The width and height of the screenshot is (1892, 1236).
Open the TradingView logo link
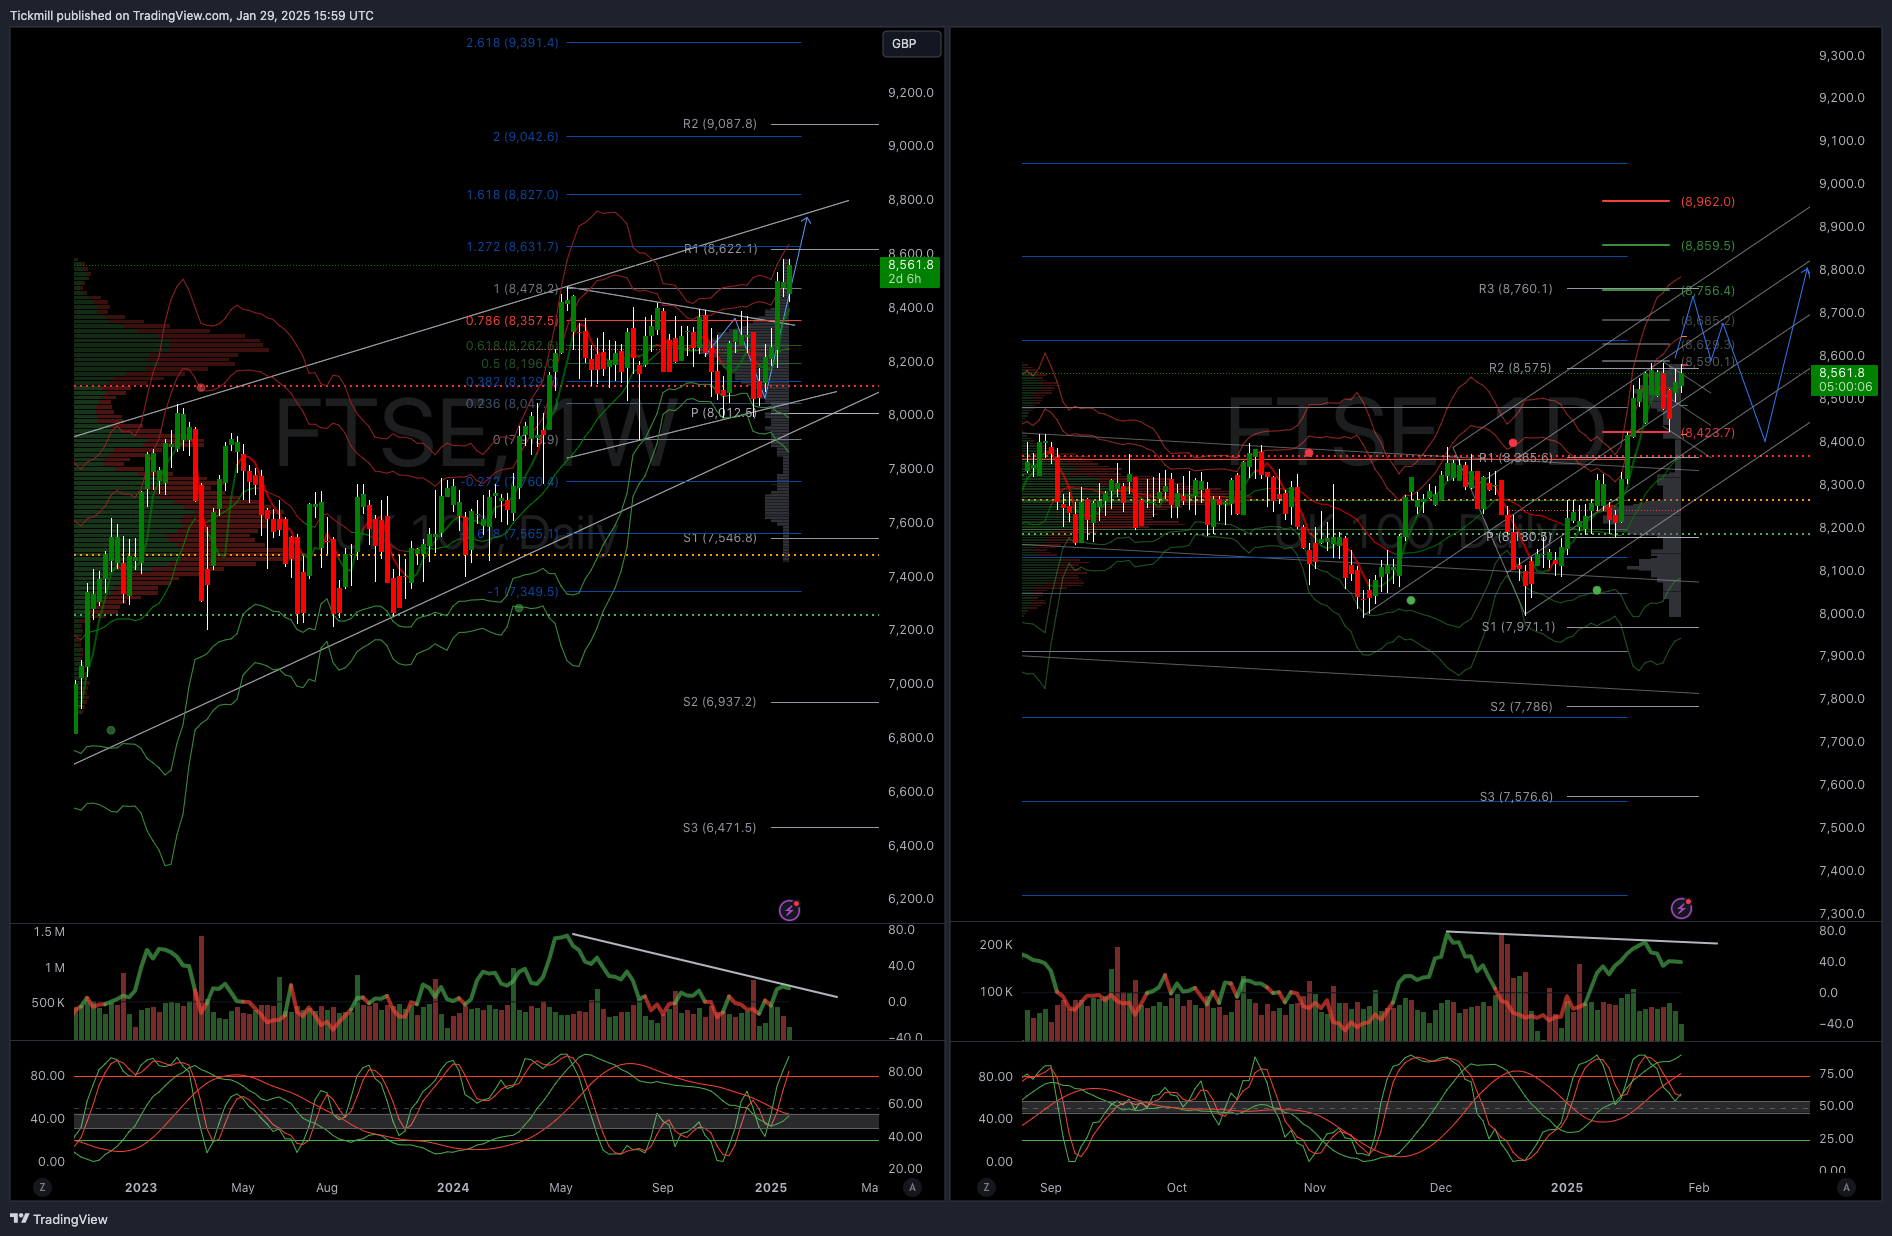59,1219
